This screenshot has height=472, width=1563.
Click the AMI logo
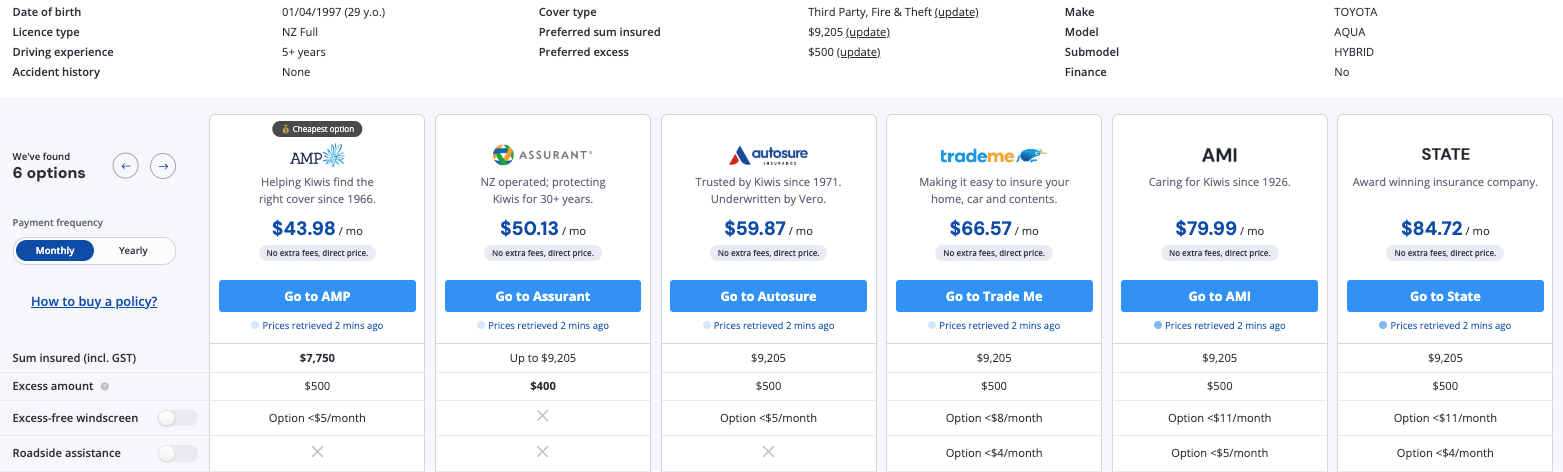[x=1219, y=155]
